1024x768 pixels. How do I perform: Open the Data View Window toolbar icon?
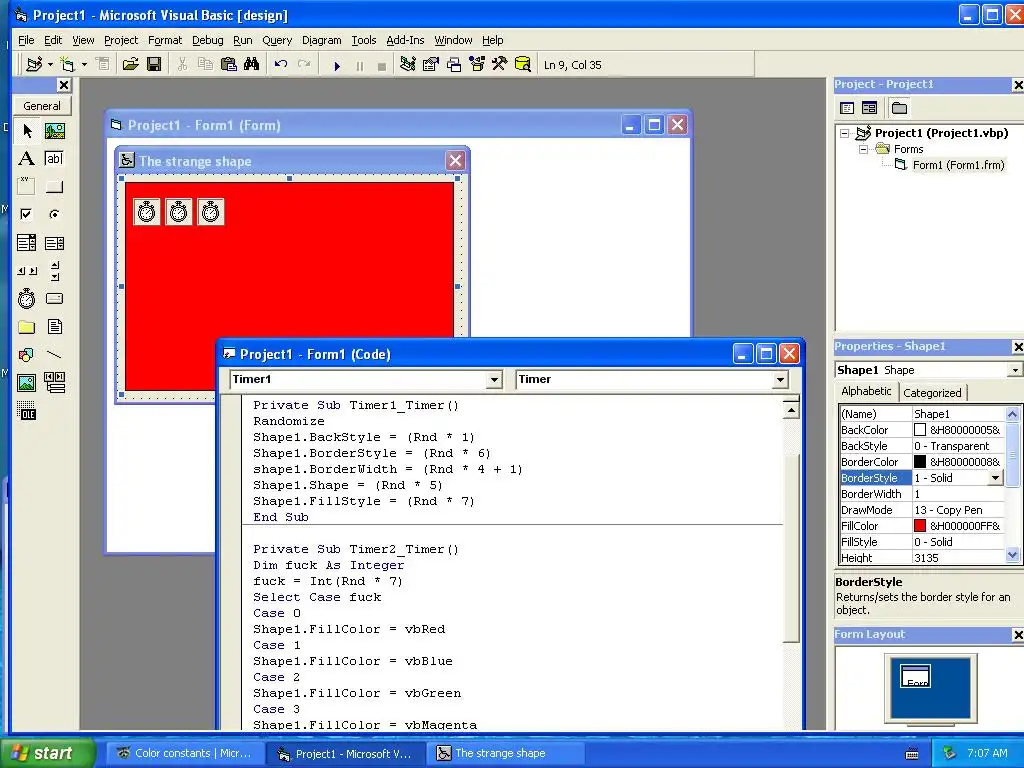(522, 64)
